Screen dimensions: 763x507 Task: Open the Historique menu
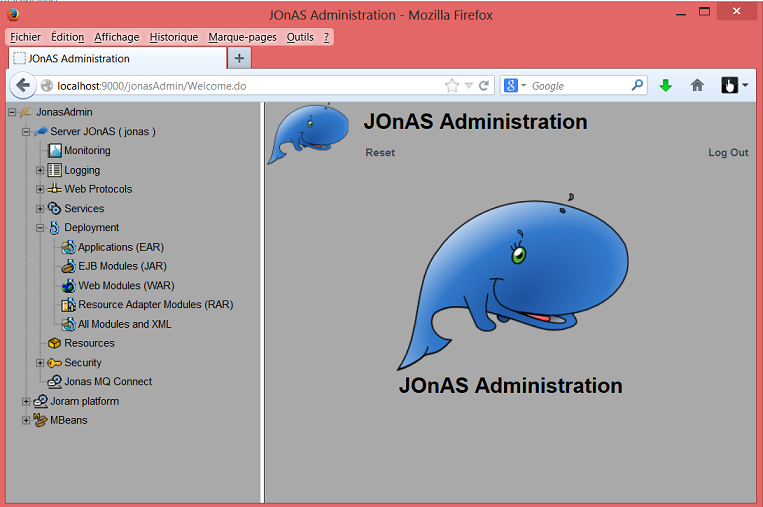[173, 37]
